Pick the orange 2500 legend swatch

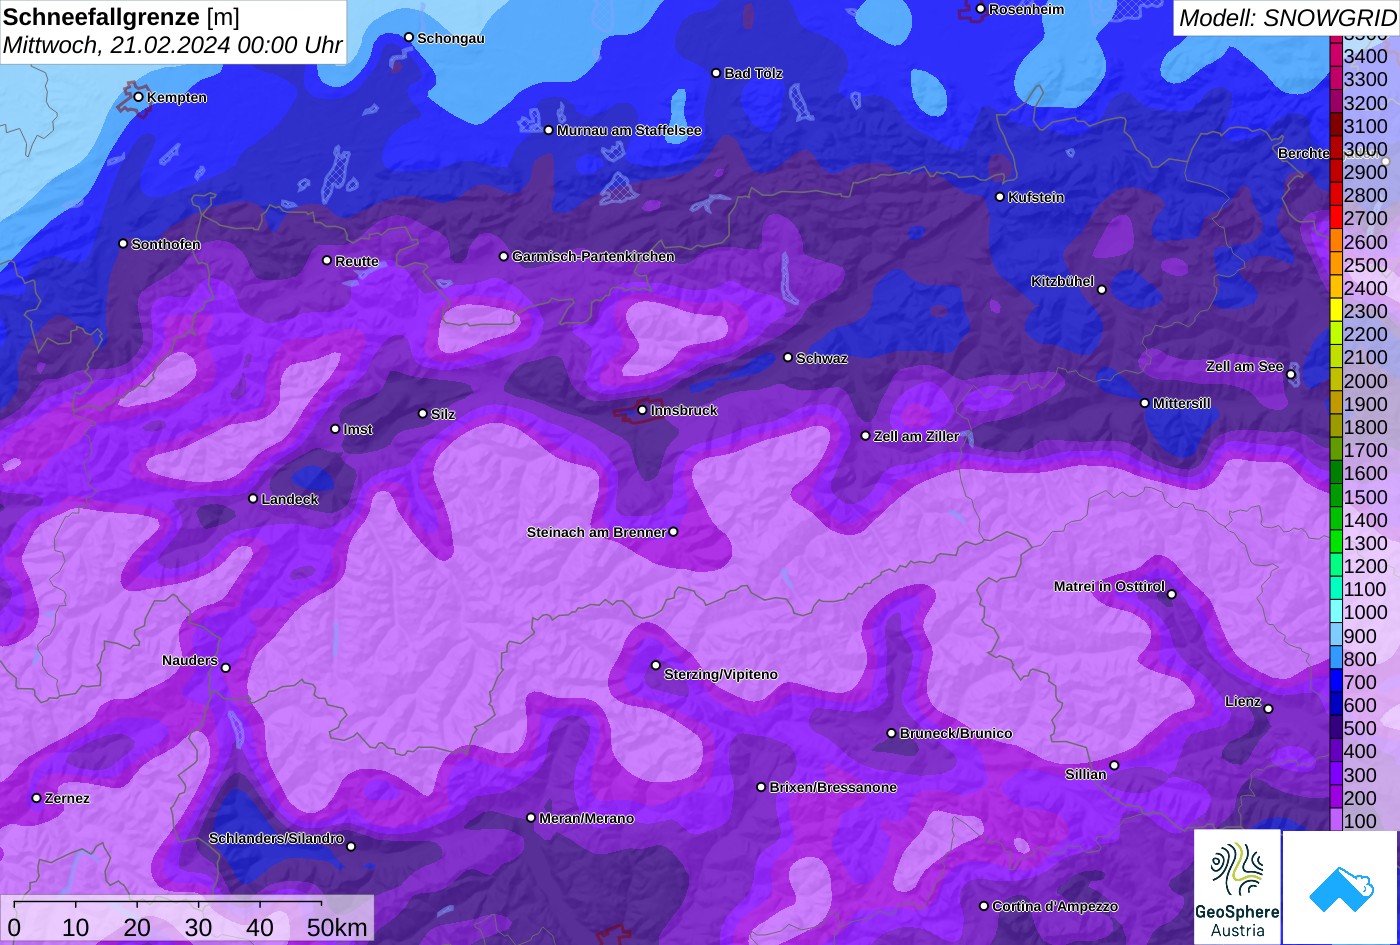(1335, 265)
